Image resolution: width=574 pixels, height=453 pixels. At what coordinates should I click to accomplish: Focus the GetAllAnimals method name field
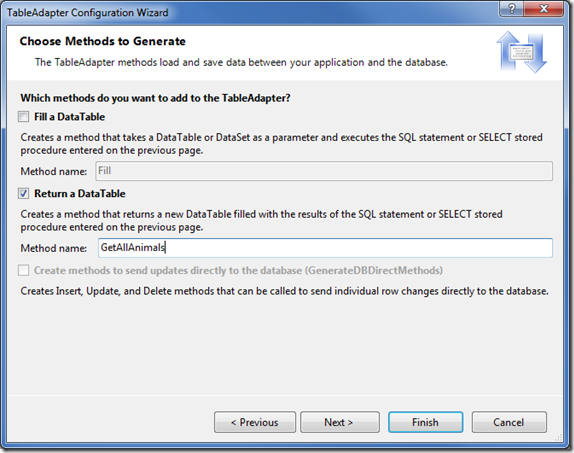(325, 248)
